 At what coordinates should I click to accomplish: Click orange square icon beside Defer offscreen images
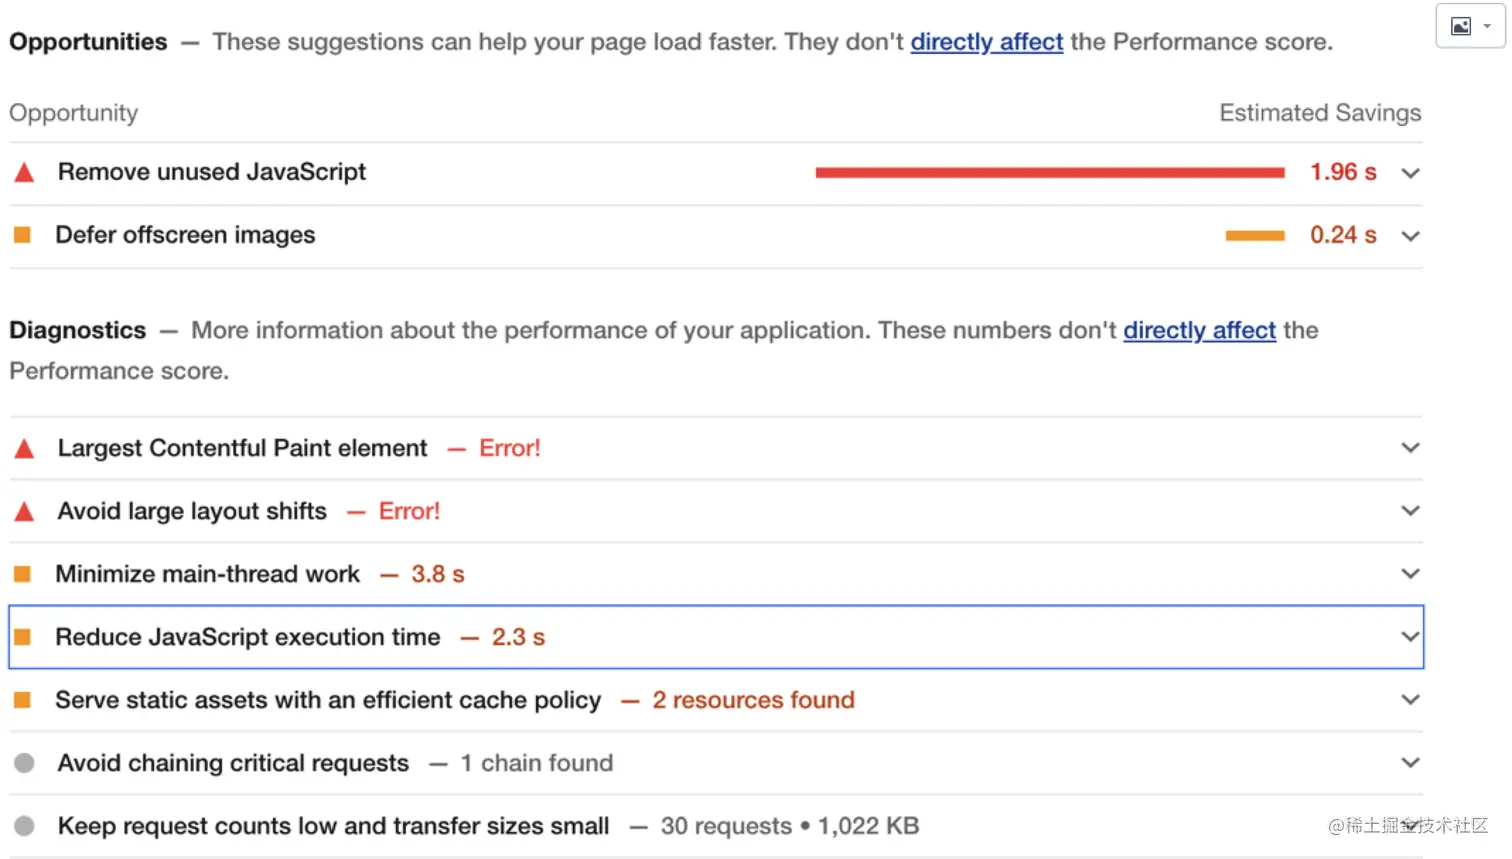pos(22,235)
